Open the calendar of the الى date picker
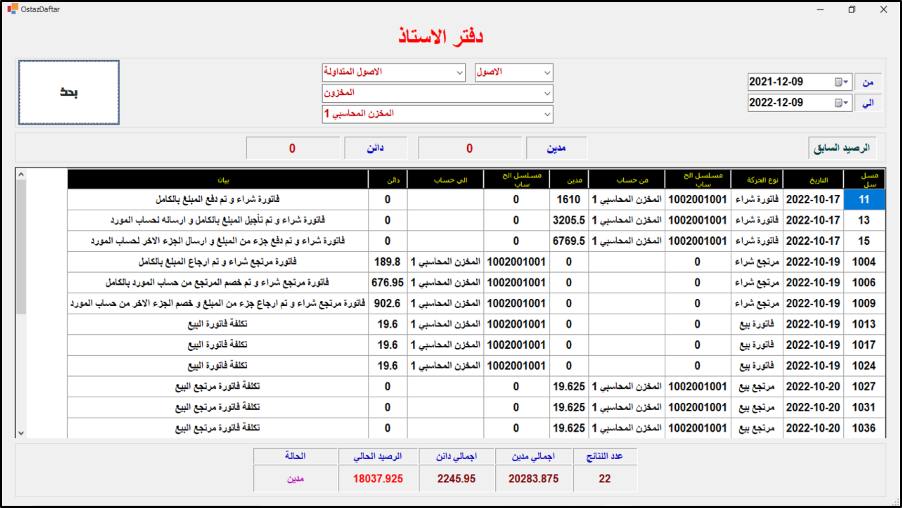 841,103
